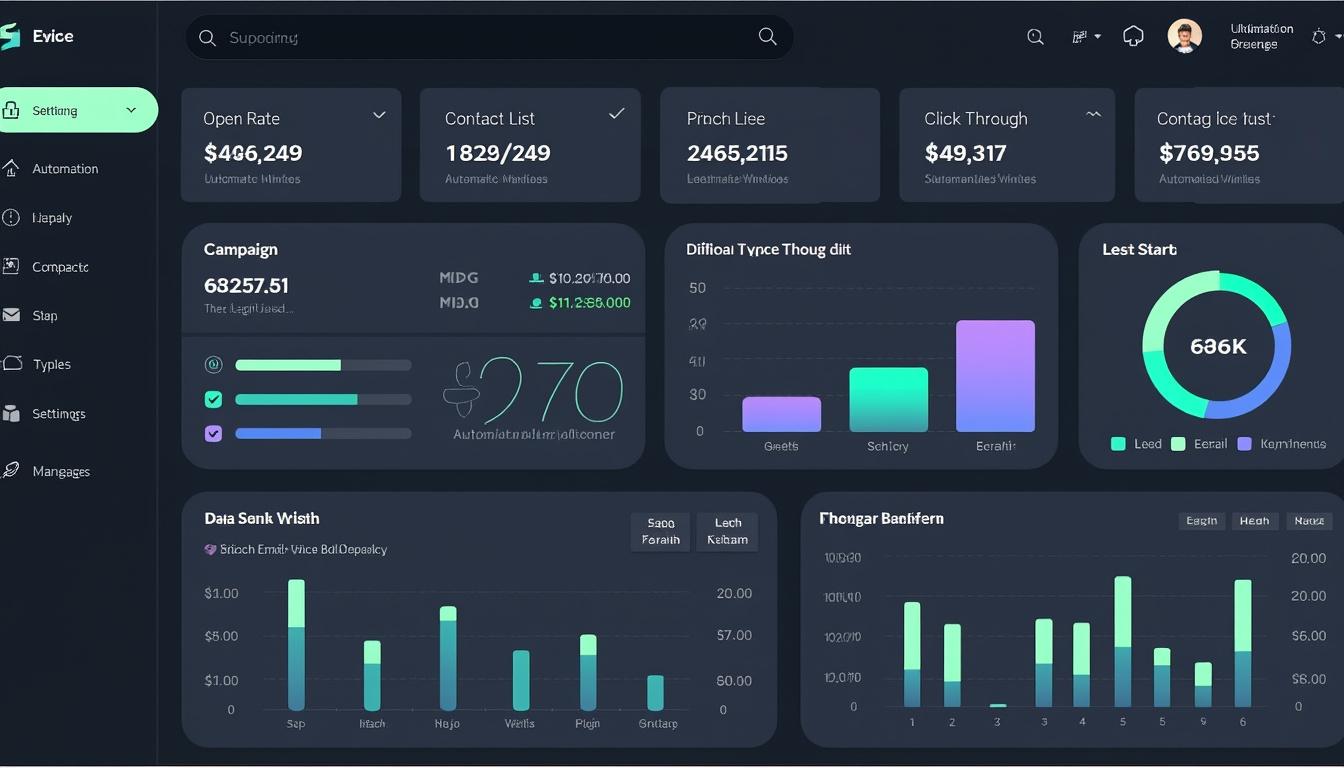
Task: Expand the Setting sidebar chevron
Action: pyautogui.click(x=131, y=110)
